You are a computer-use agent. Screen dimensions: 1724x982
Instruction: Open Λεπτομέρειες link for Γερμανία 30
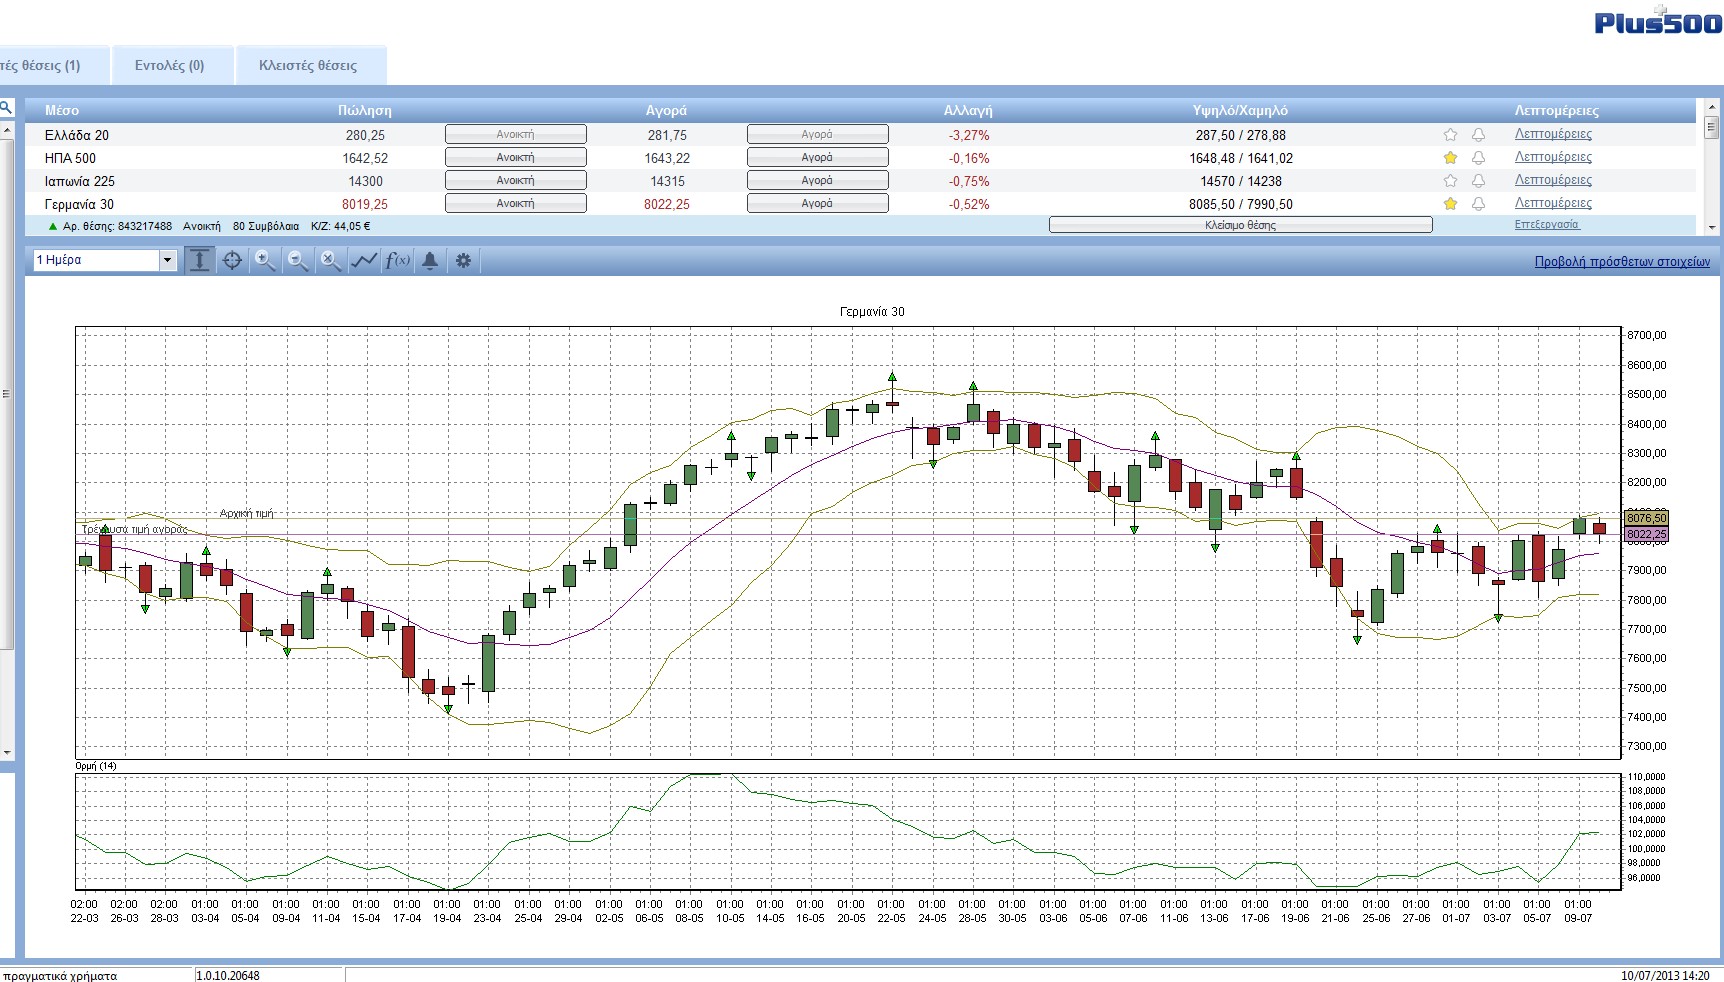[x=1553, y=203]
